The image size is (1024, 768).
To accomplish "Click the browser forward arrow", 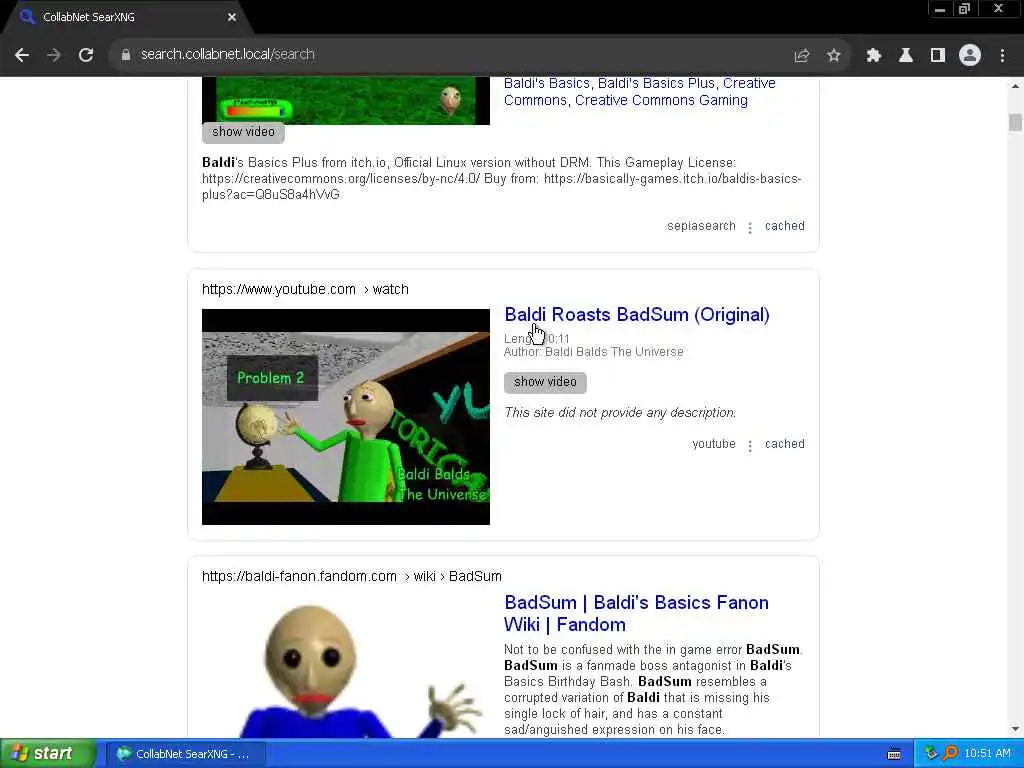I will pyautogui.click(x=54, y=55).
